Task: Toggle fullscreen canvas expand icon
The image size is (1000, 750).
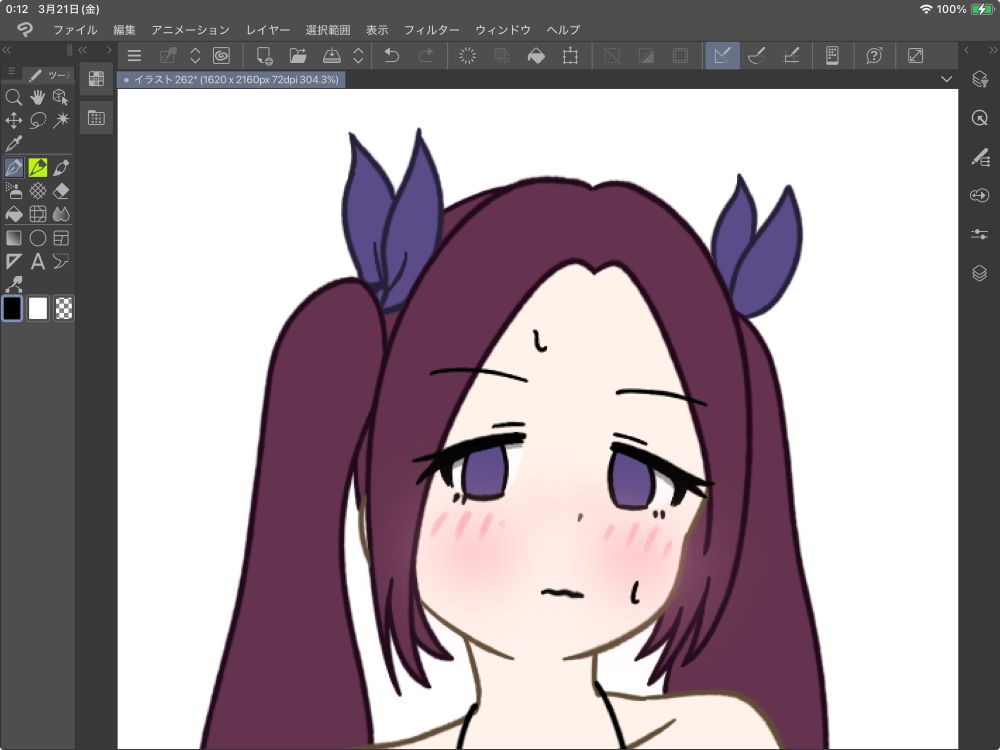Action: 915,55
